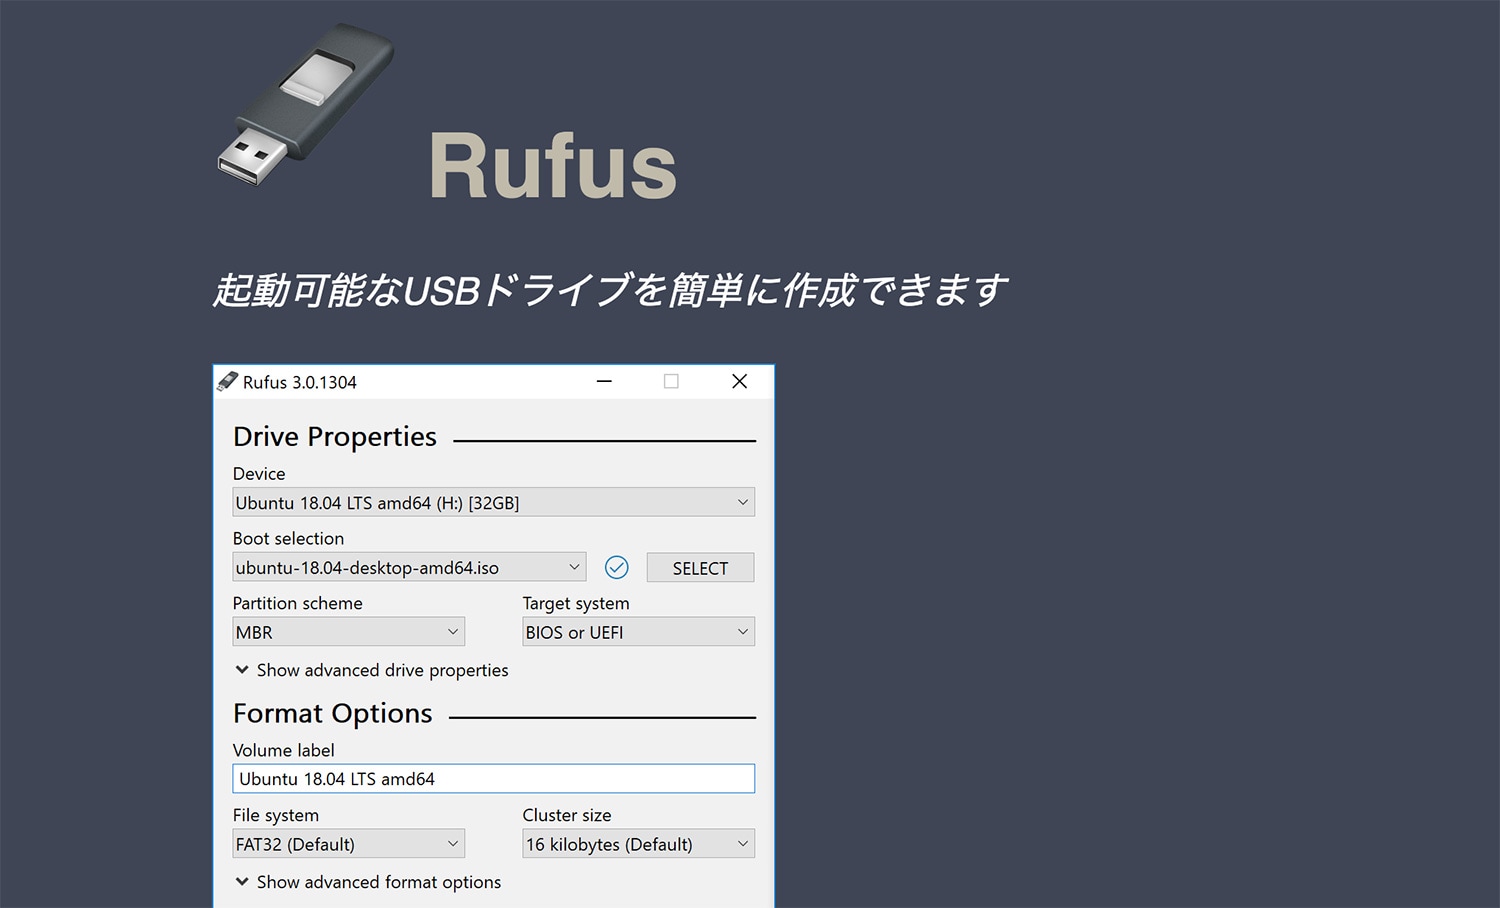
Task: Click the large Rufus heading text
Action: [553, 165]
